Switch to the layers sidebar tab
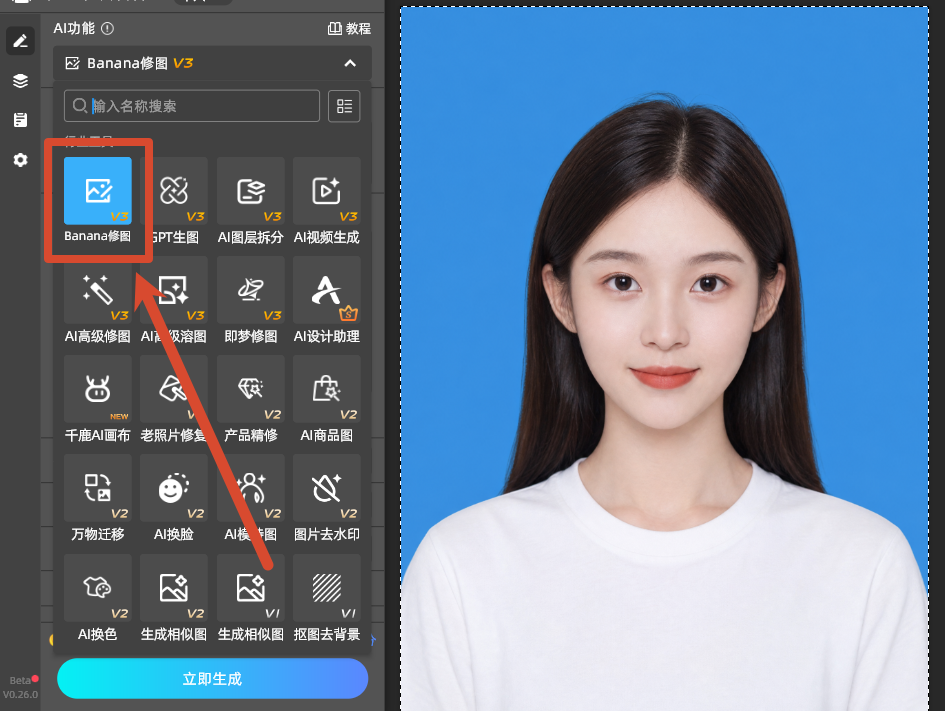The width and height of the screenshot is (945, 711). [x=20, y=81]
